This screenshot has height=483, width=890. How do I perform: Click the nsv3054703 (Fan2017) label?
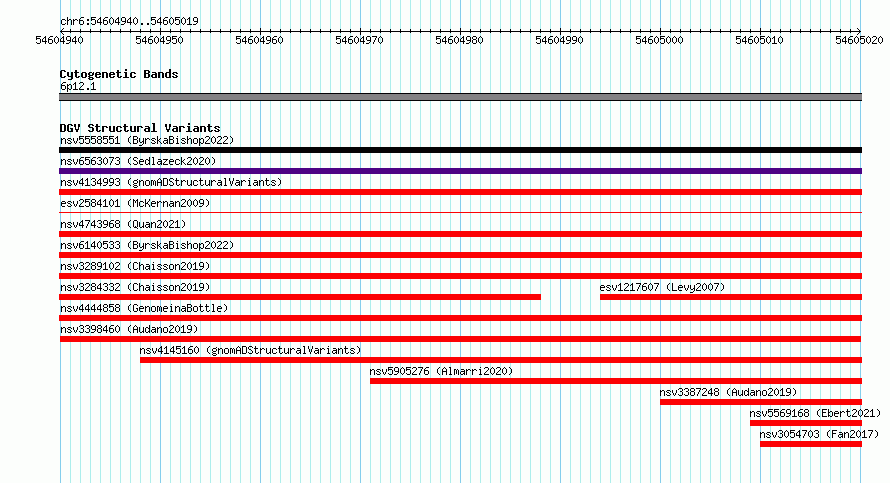[x=819, y=434]
